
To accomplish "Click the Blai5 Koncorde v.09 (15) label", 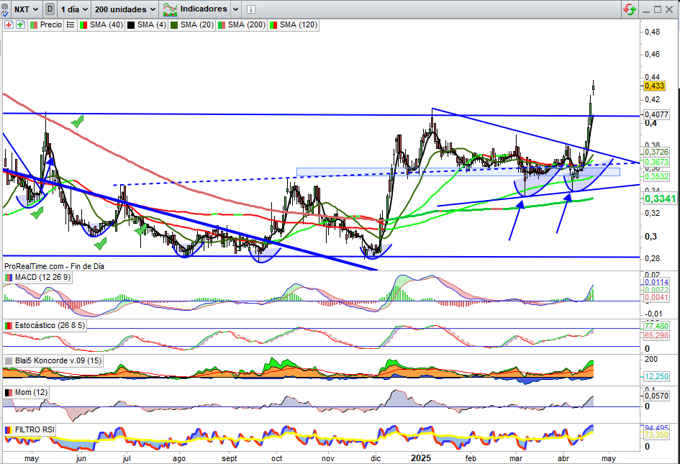I will coord(58,361).
